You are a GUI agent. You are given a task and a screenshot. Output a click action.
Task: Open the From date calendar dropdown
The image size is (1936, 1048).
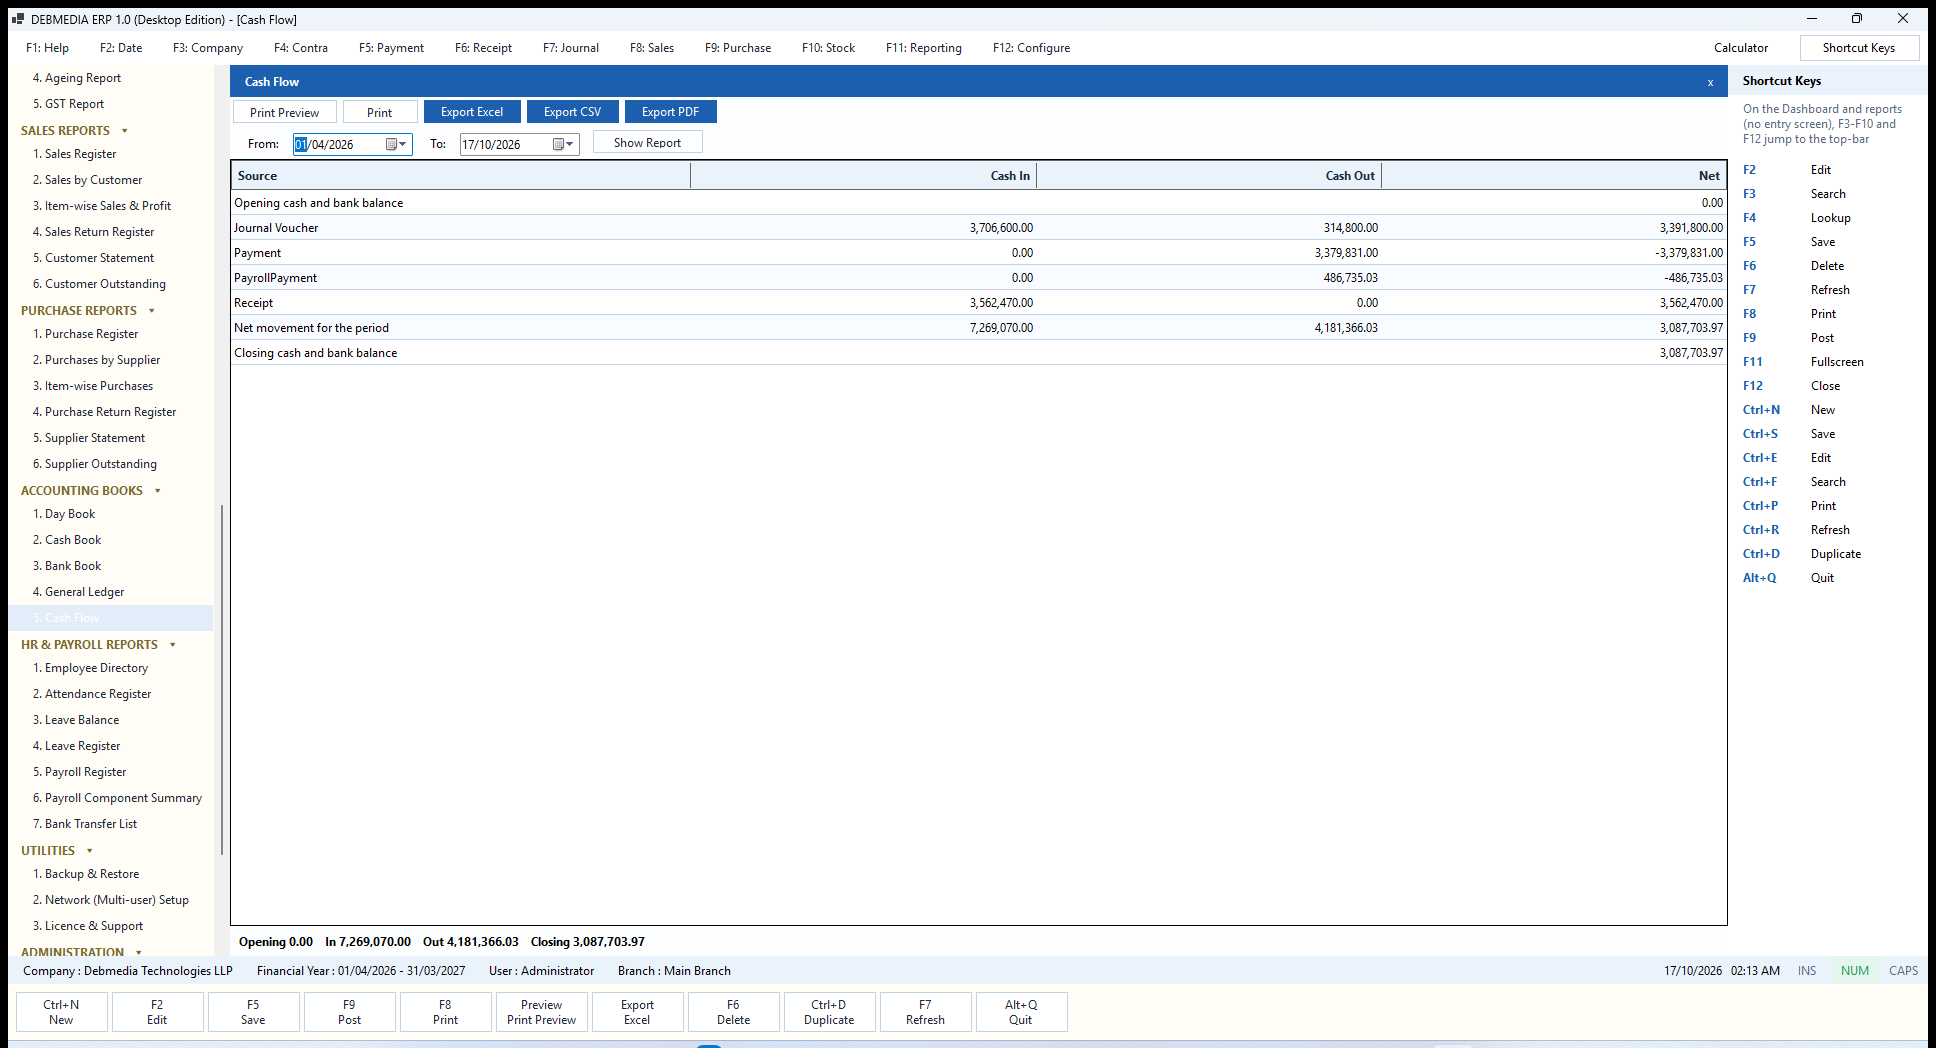coord(397,144)
